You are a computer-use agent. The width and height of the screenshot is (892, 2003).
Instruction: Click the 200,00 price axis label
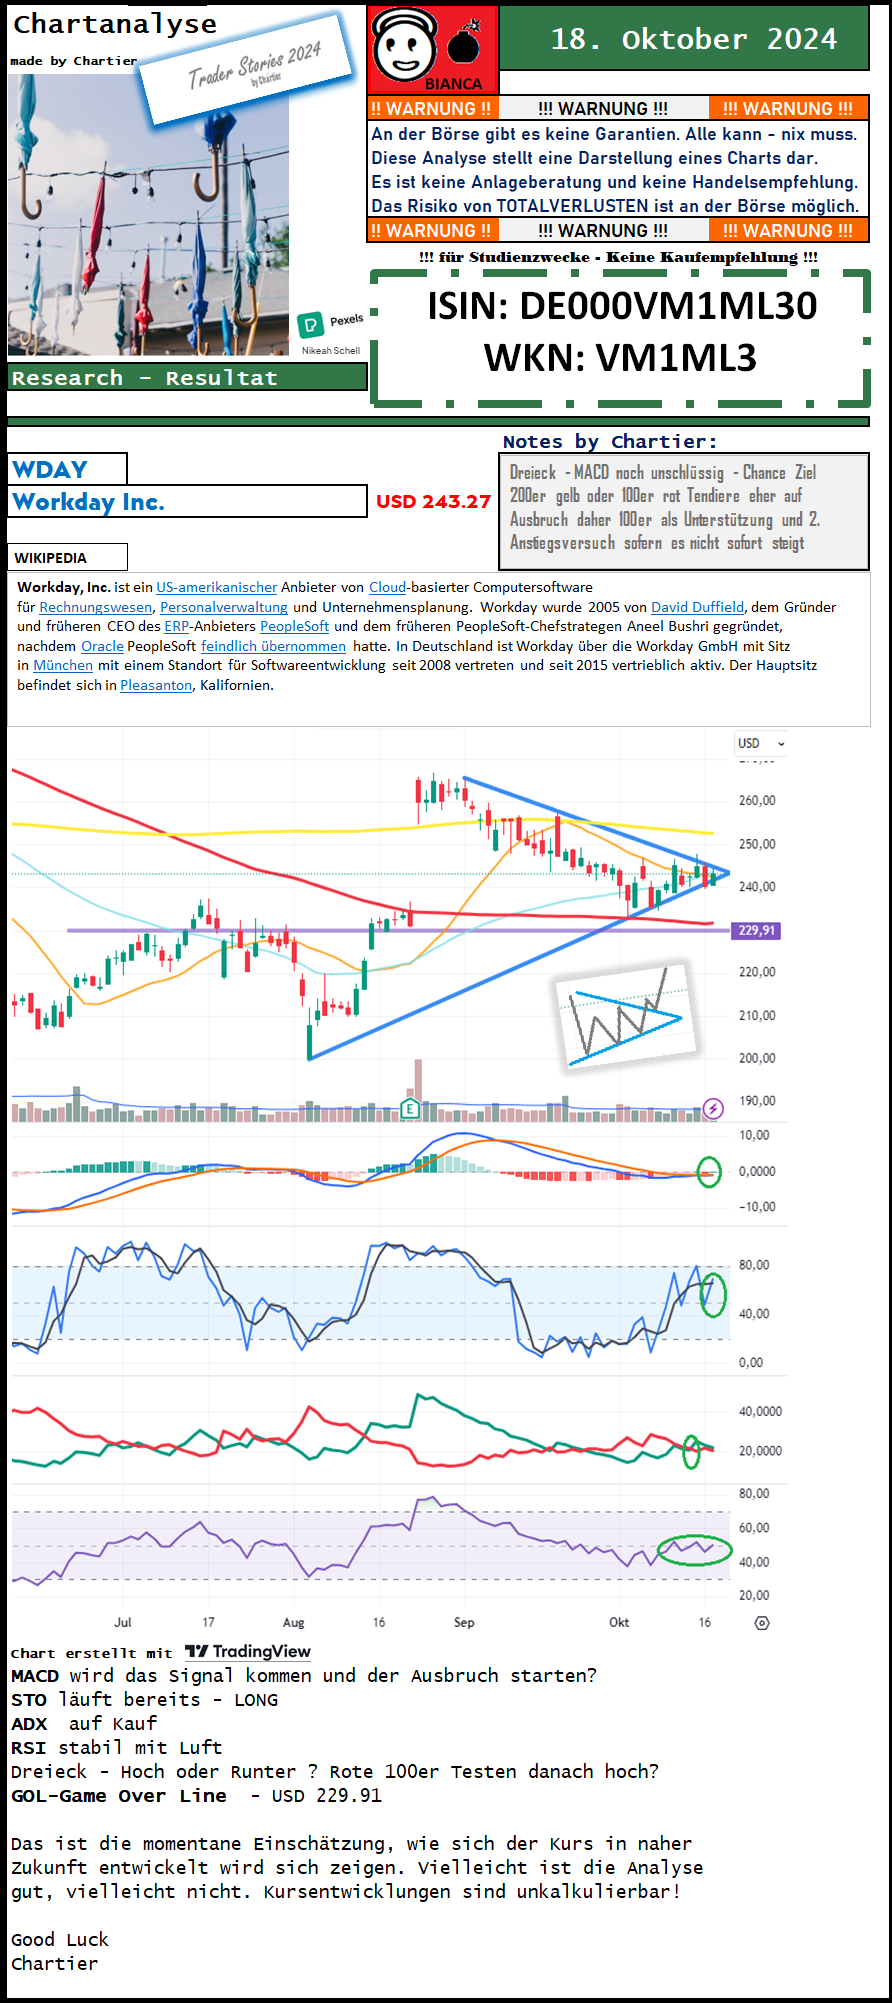coord(757,1058)
